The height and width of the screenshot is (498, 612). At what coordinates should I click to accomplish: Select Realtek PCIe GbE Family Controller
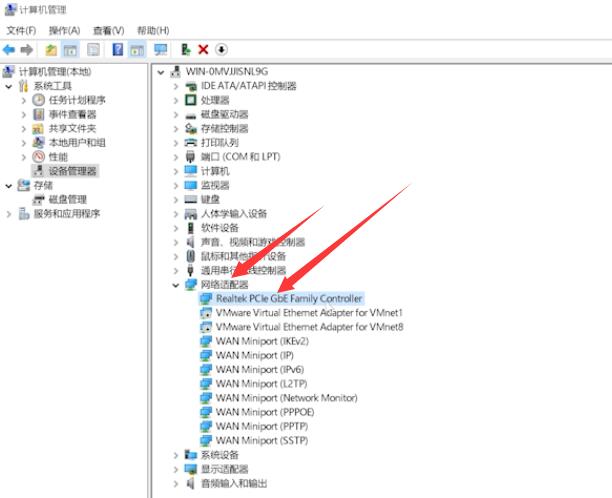click(x=289, y=299)
